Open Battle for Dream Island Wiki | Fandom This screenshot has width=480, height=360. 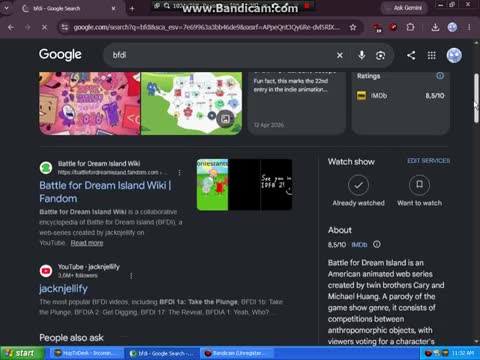(105, 192)
